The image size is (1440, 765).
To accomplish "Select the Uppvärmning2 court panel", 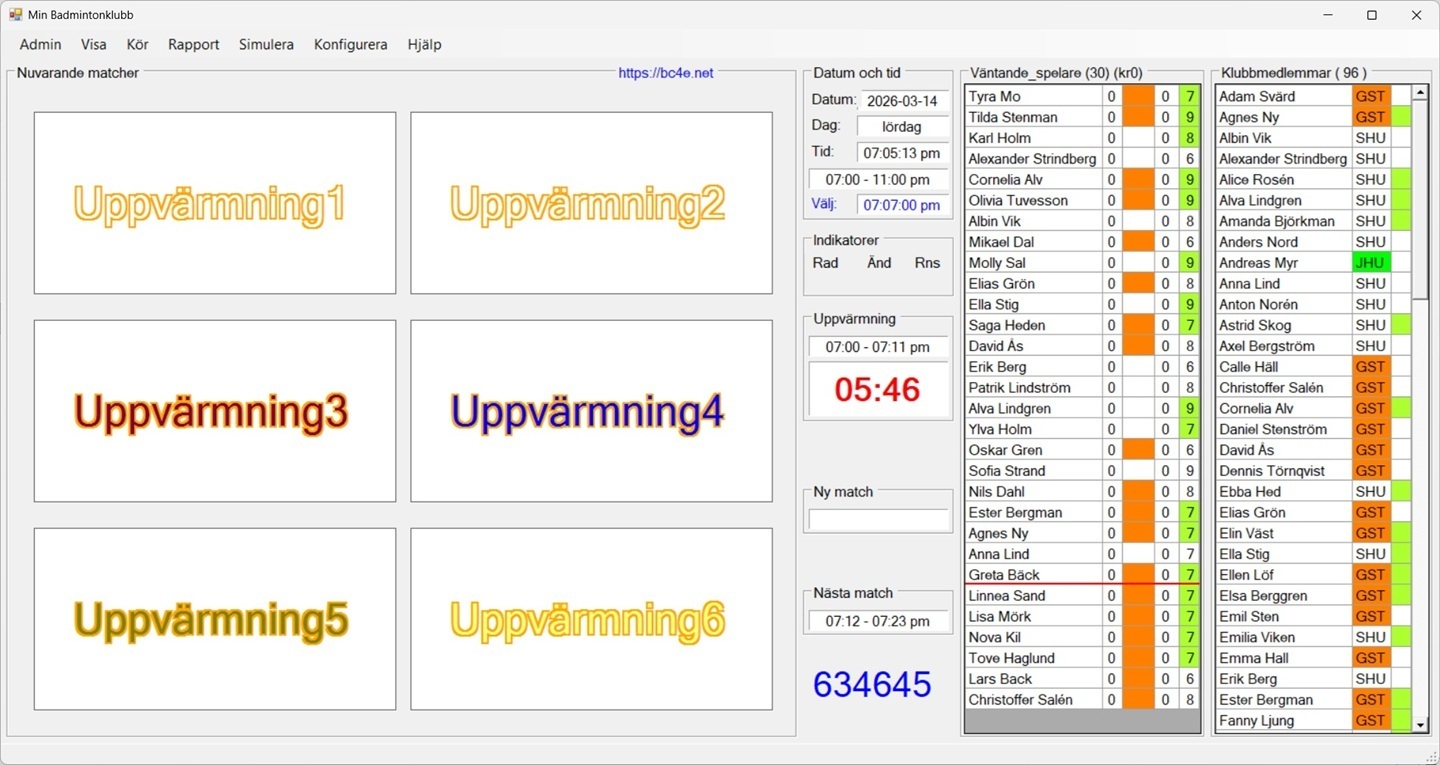I will point(591,203).
